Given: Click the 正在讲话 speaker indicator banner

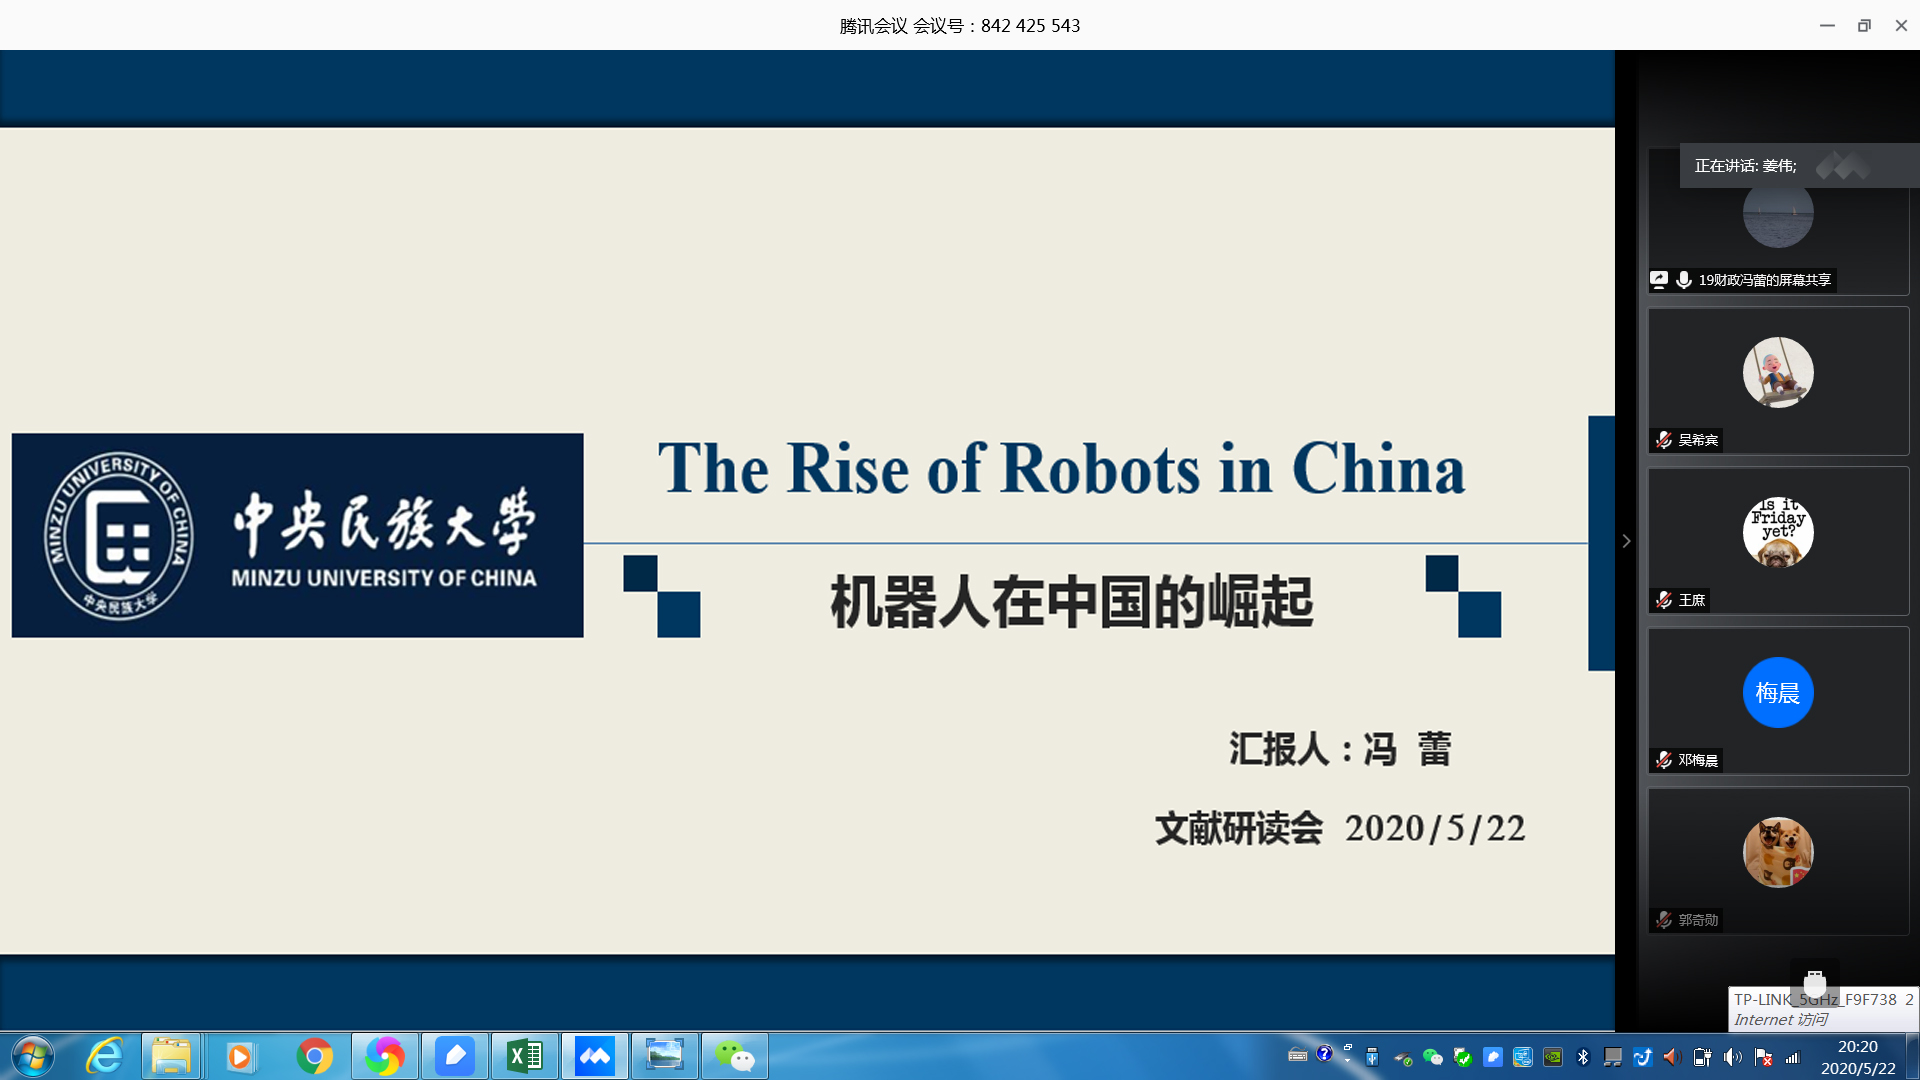Looking at the screenshot, I should point(1745,166).
